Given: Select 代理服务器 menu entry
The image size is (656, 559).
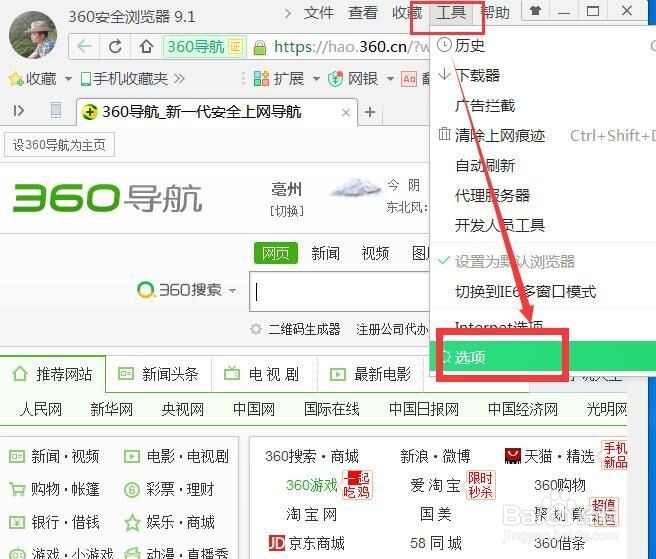Looking at the screenshot, I should [x=492, y=195].
